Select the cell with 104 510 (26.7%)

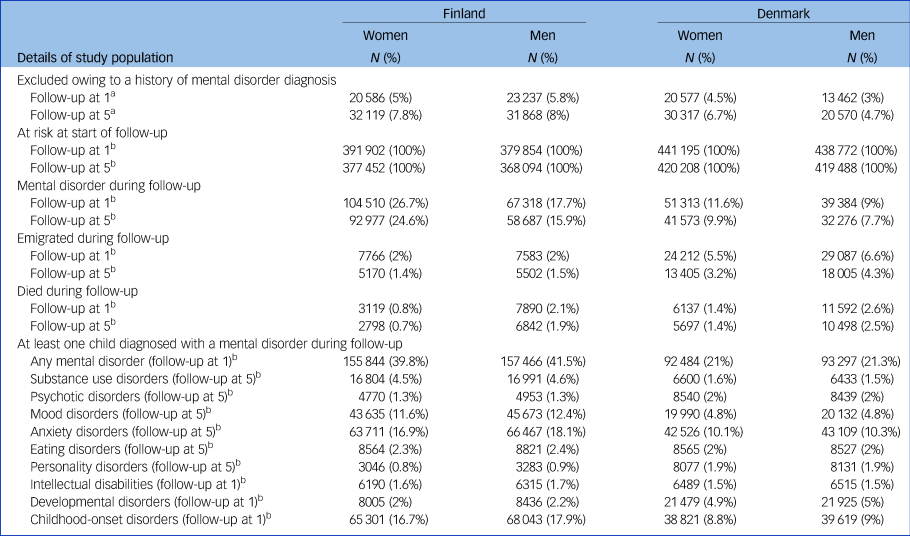pos(385,201)
